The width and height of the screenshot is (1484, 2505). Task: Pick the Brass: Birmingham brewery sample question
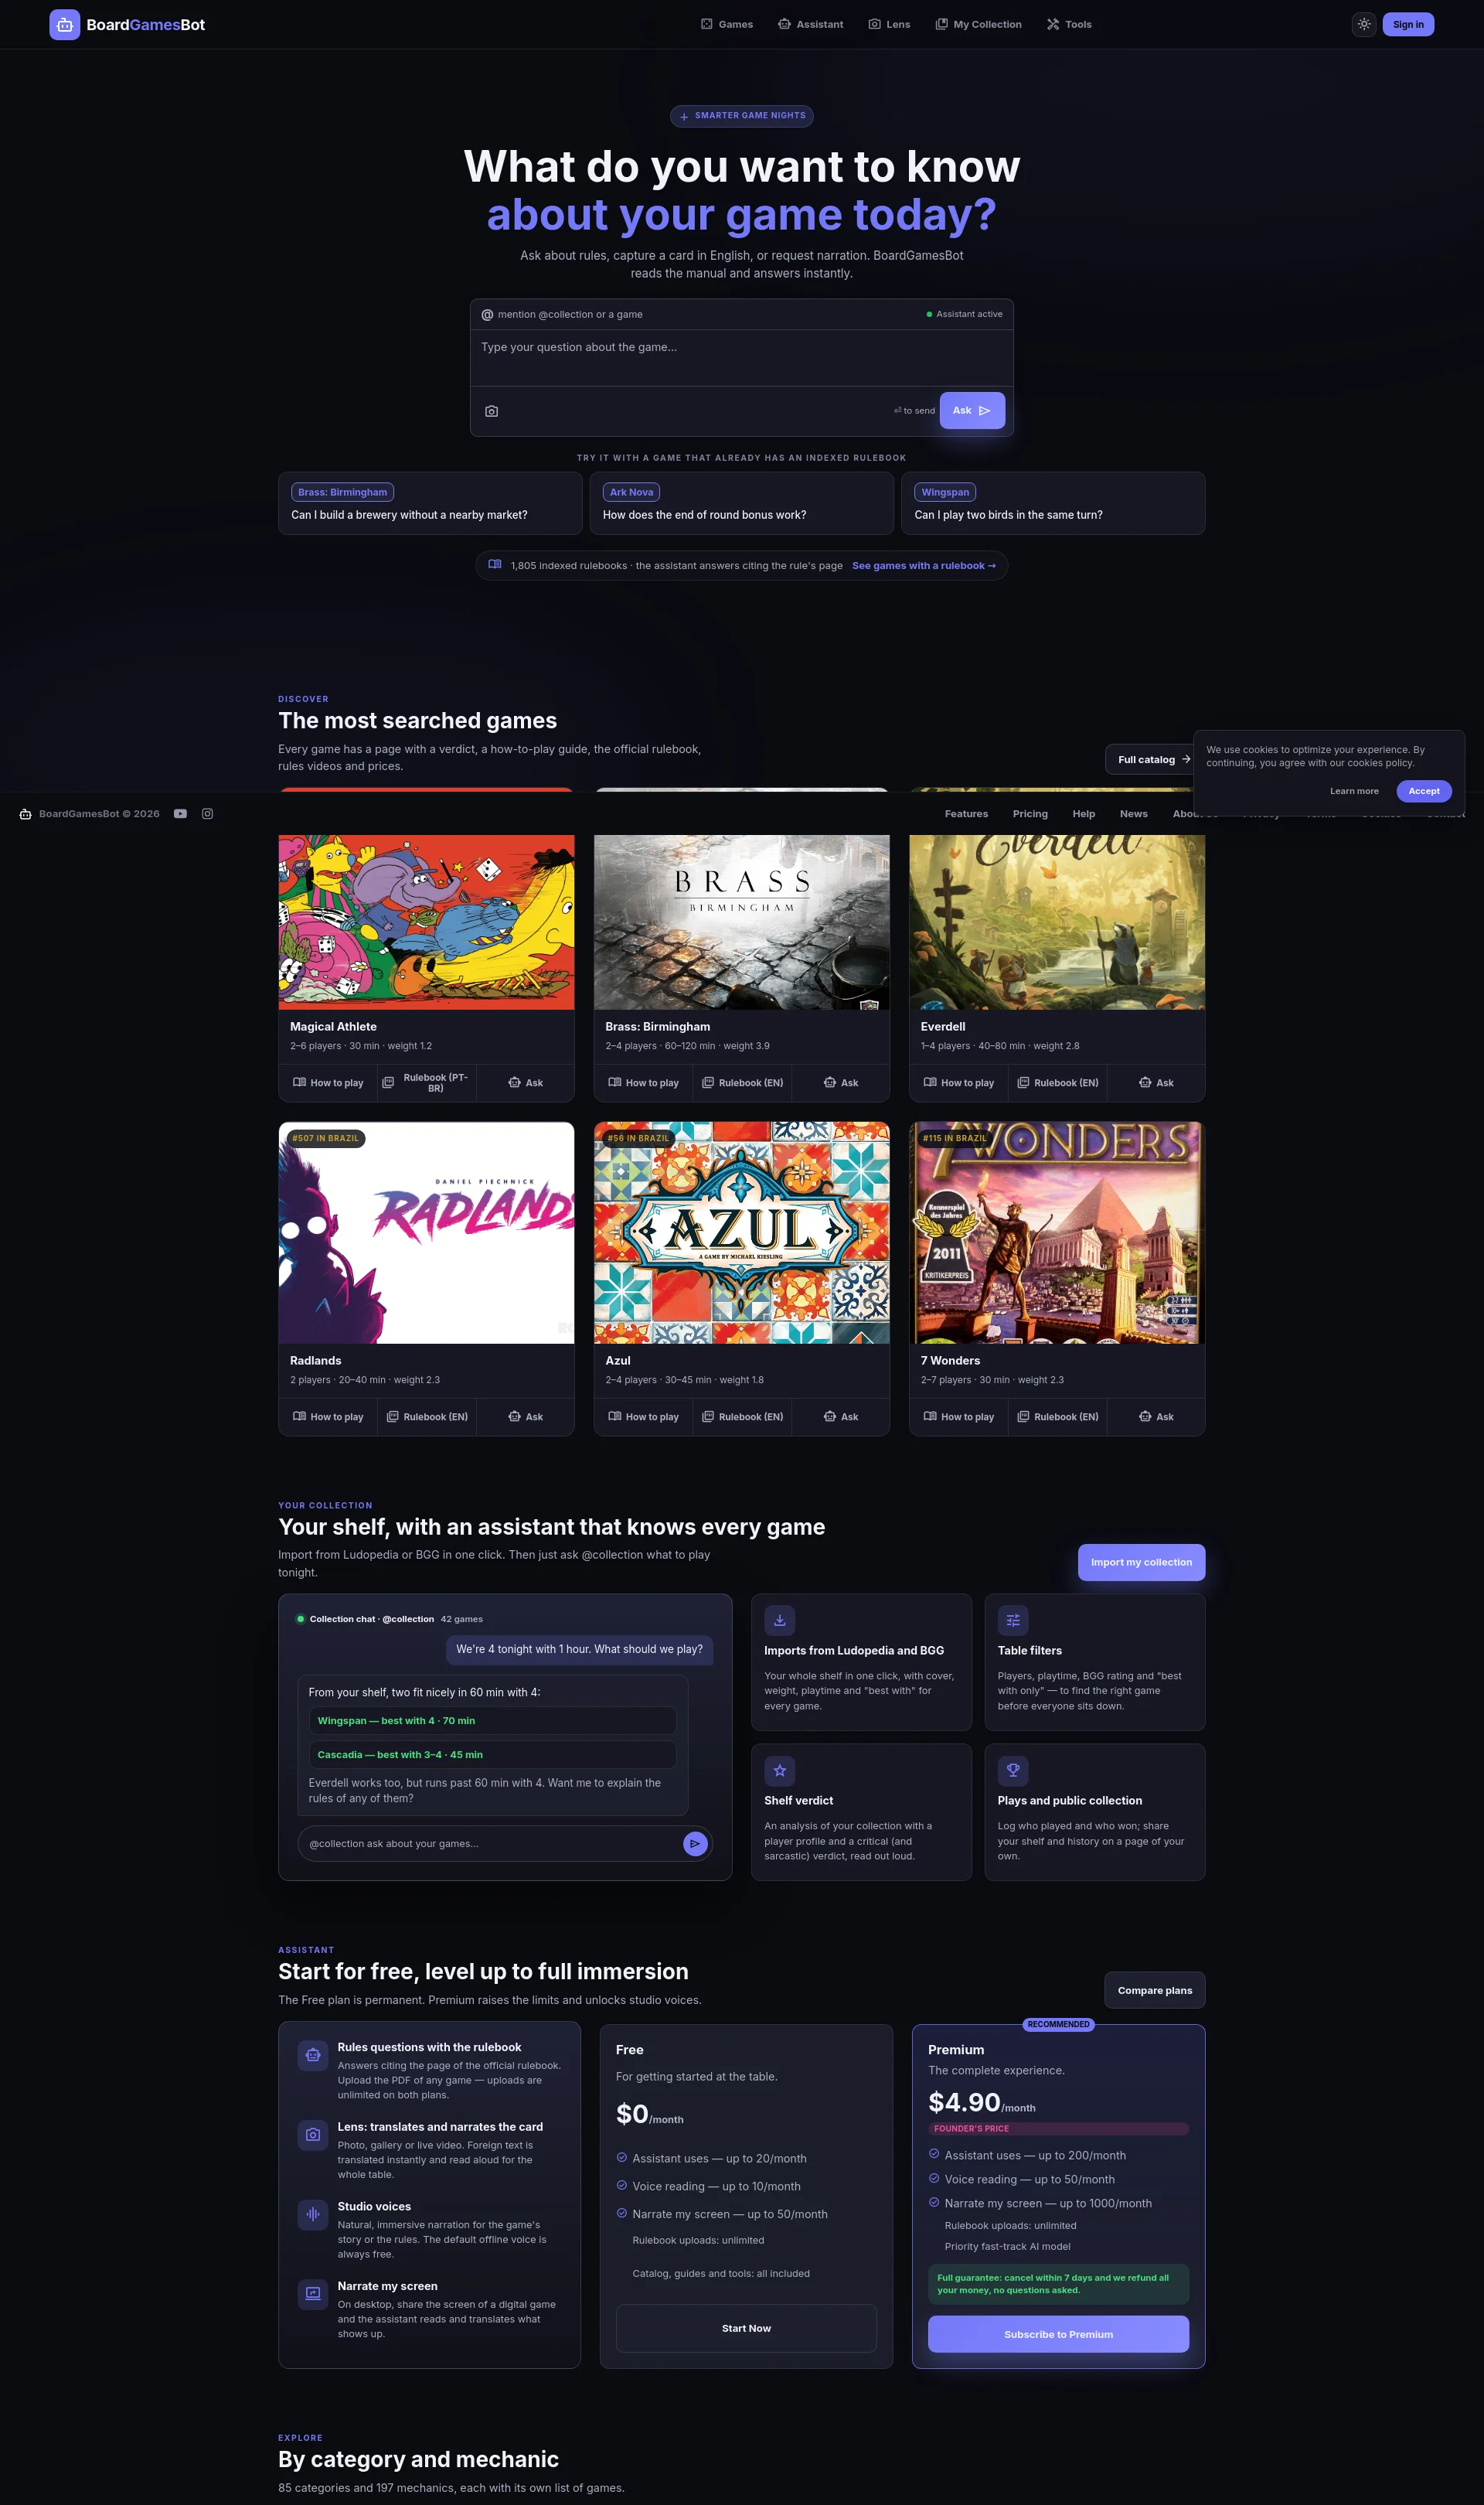coord(430,503)
